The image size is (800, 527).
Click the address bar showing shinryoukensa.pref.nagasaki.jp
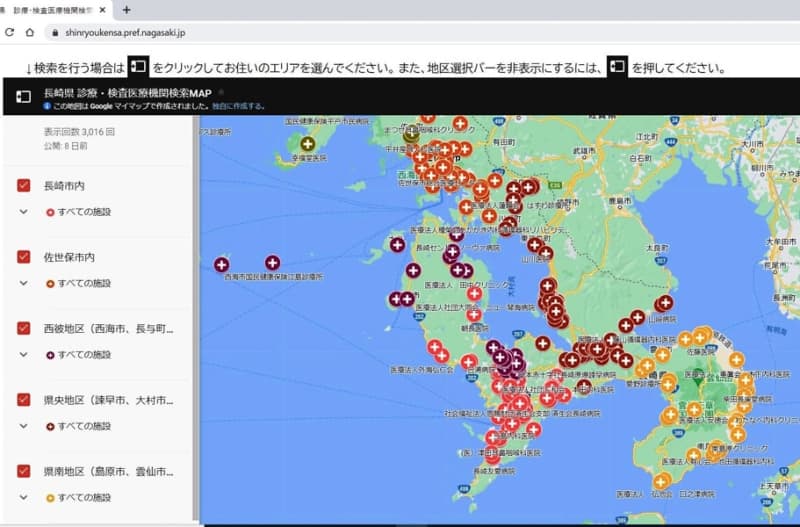point(300,33)
